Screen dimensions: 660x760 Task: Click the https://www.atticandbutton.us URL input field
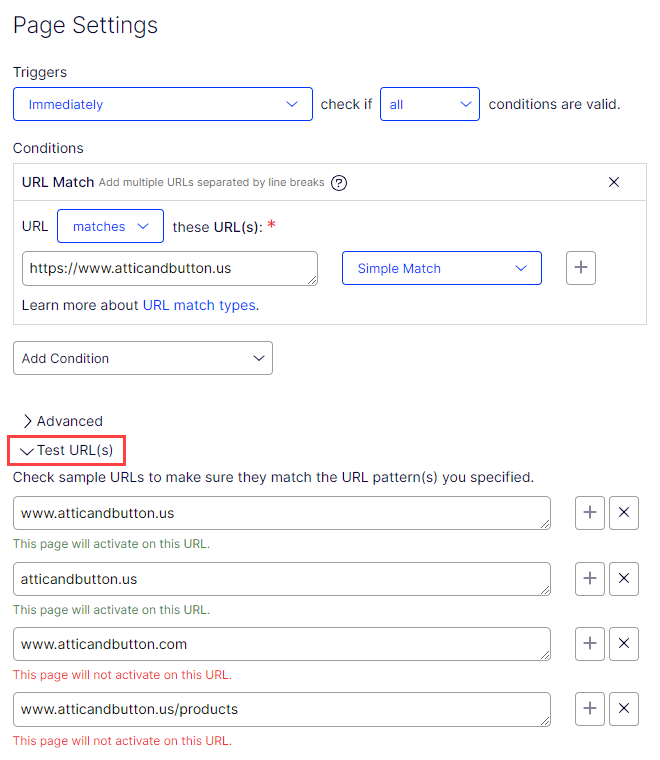[x=165, y=268]
